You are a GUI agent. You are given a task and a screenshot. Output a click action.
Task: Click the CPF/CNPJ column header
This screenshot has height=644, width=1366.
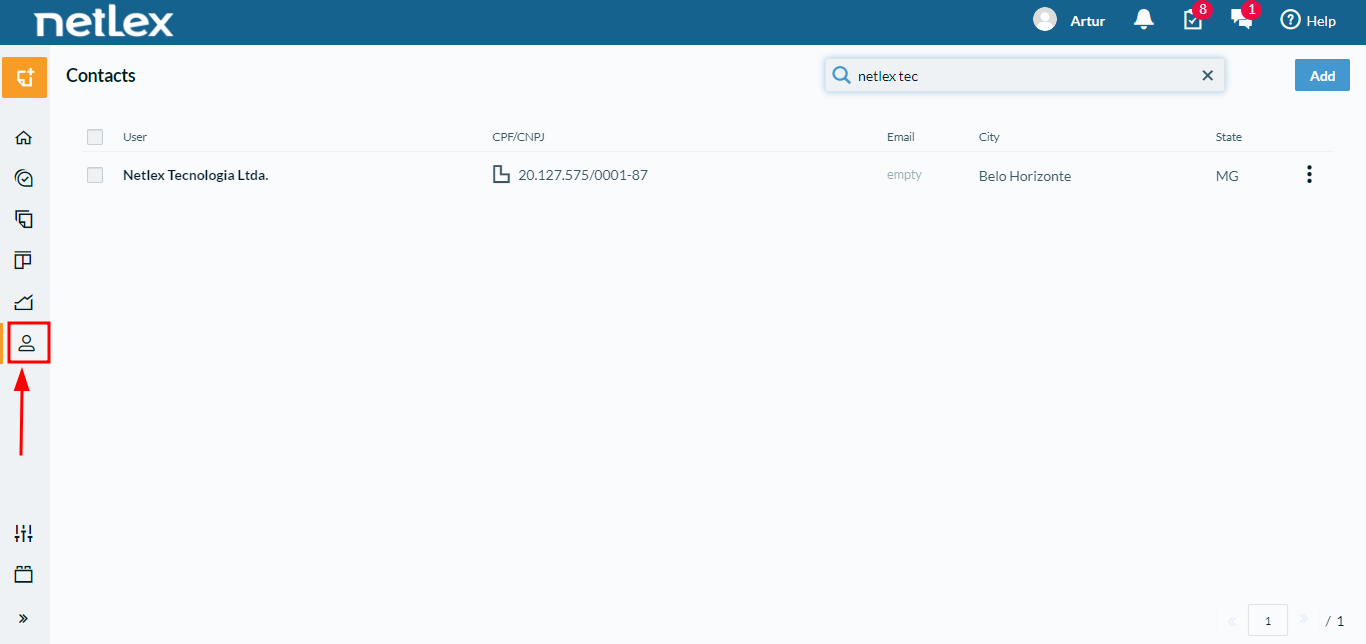[x=518, y=137]
